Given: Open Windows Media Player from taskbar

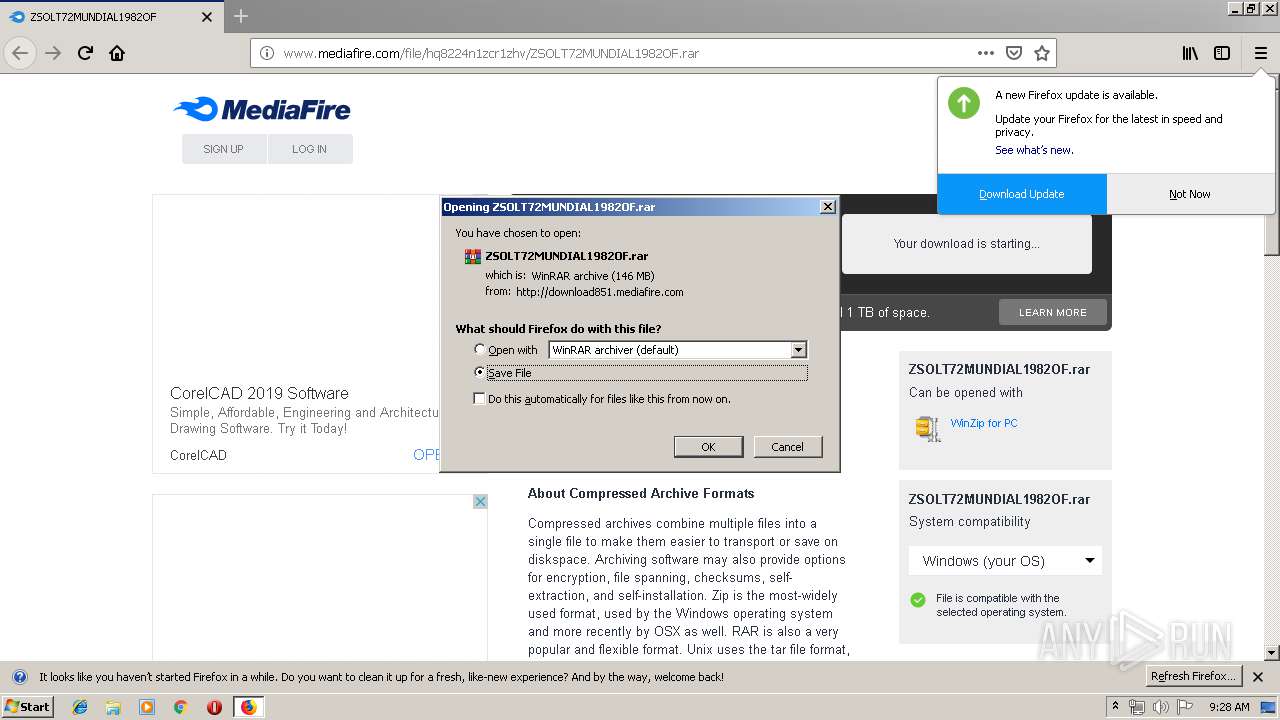Looking at the screenshot, I should coord(147,707).
